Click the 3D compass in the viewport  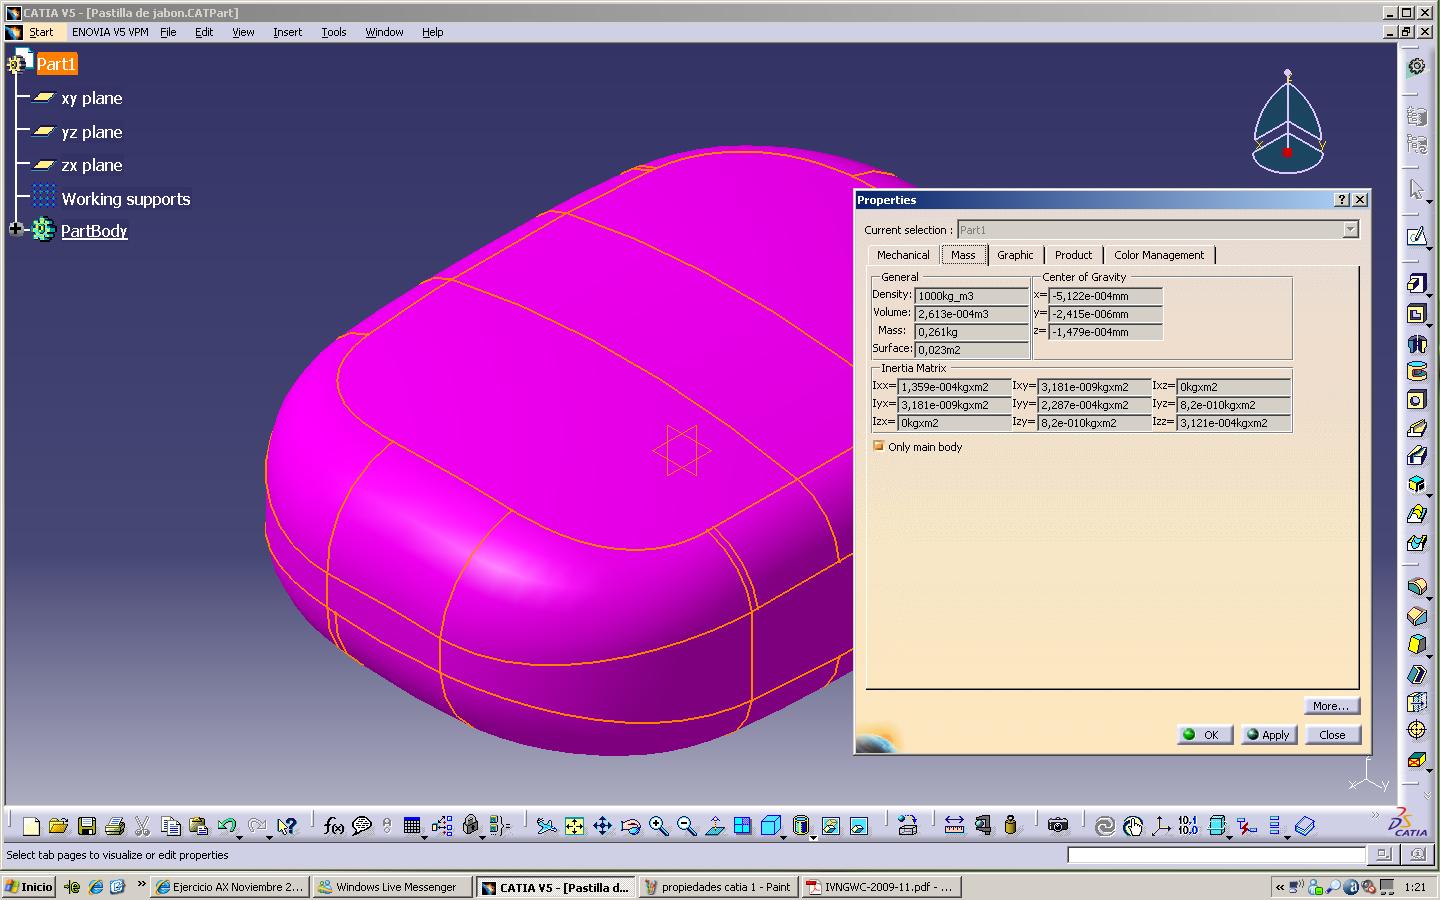[x=1288, y=120]
